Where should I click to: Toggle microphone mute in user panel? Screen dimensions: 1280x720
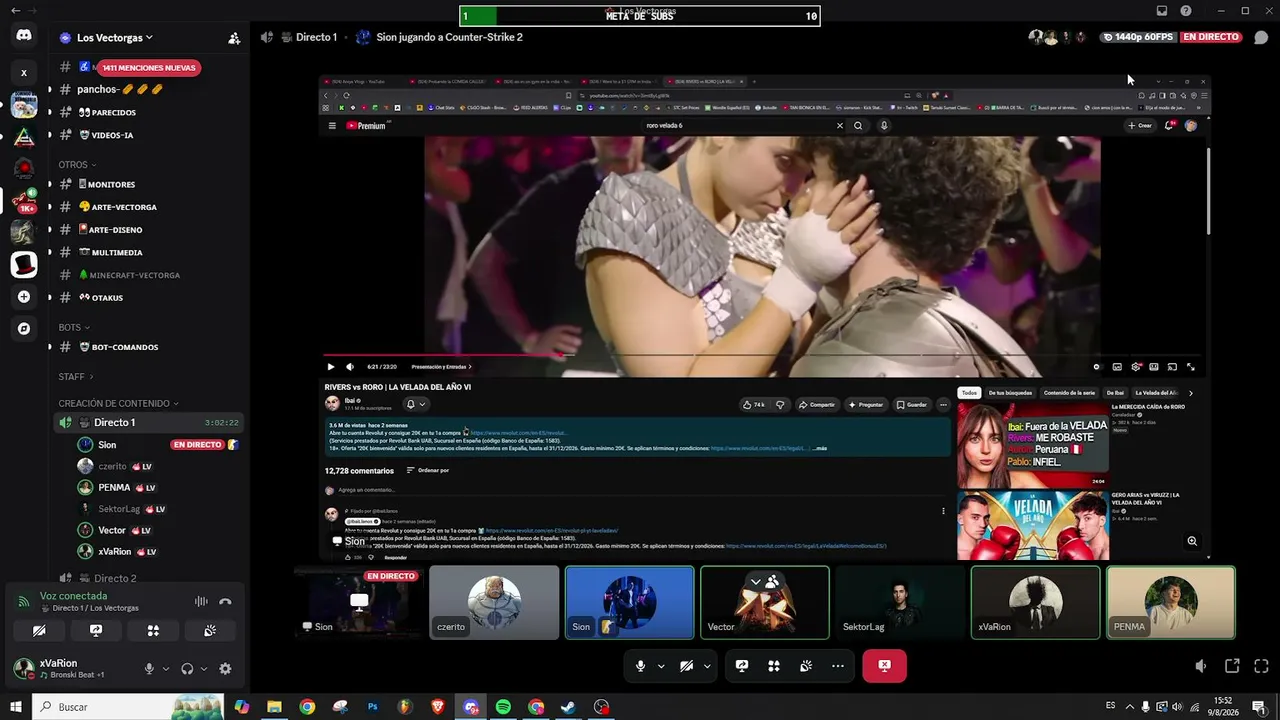pos(149,669)
